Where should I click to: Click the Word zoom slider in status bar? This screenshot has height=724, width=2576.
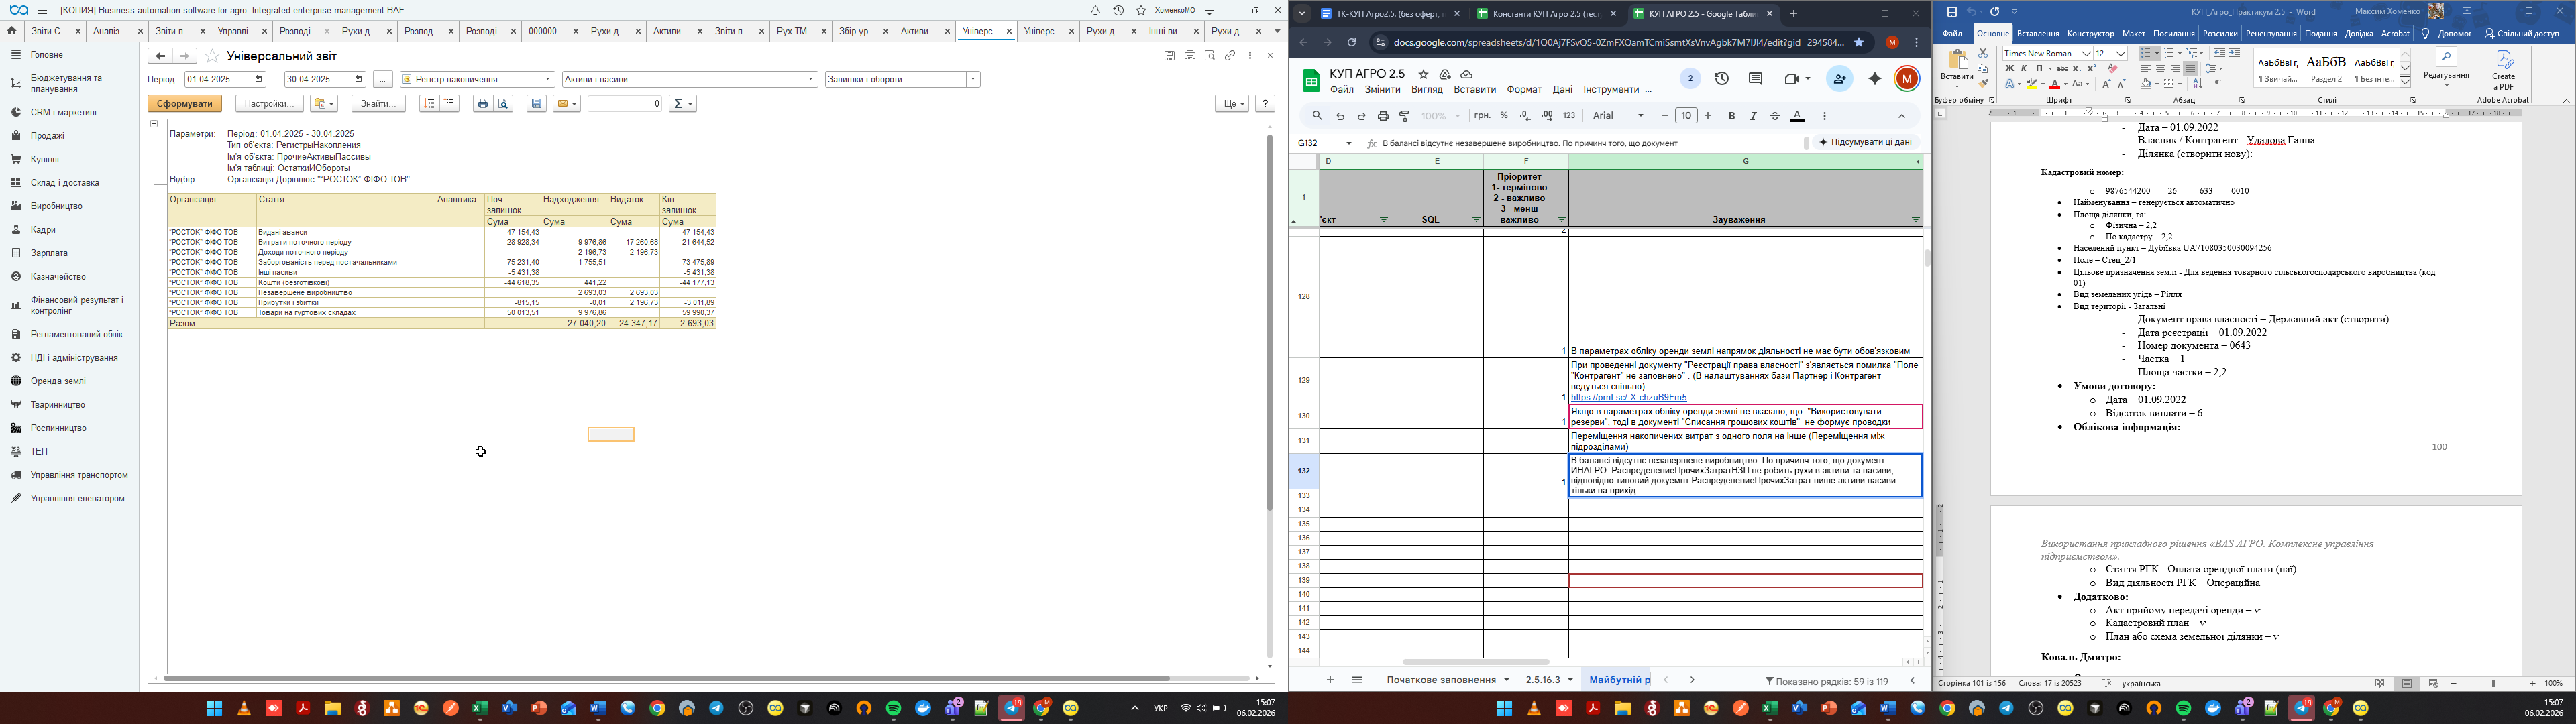point(2493,684)
